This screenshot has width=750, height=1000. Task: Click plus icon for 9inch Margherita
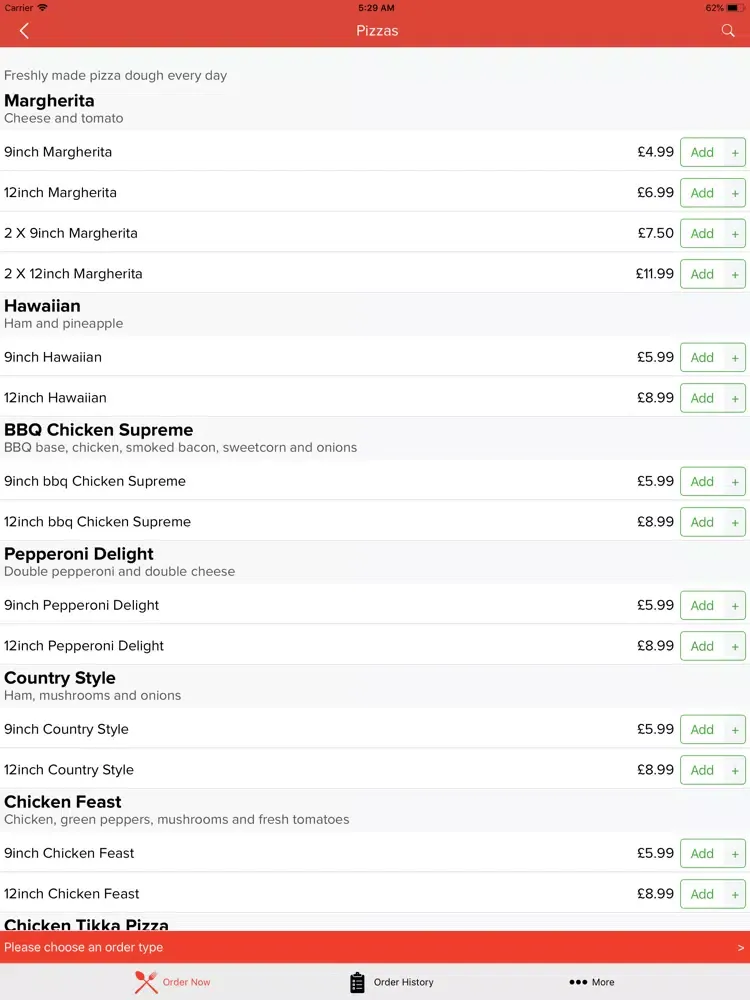tap(735, 152)
